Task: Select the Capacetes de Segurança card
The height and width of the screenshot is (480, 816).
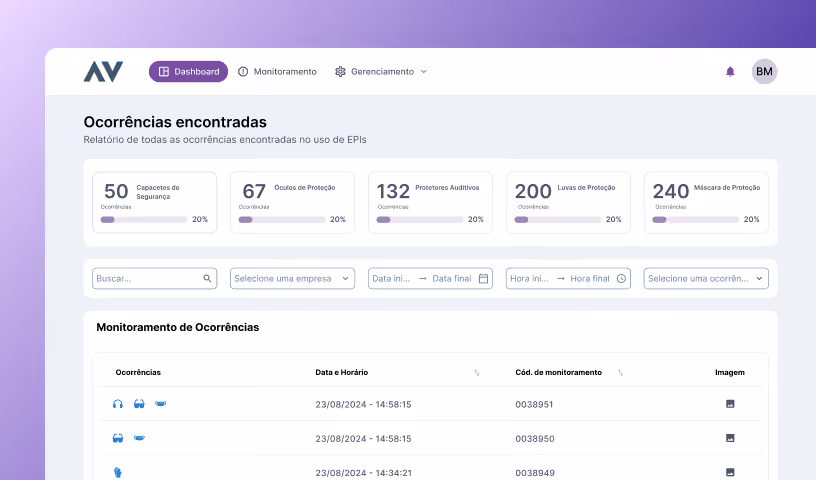Action: point(155,203)
